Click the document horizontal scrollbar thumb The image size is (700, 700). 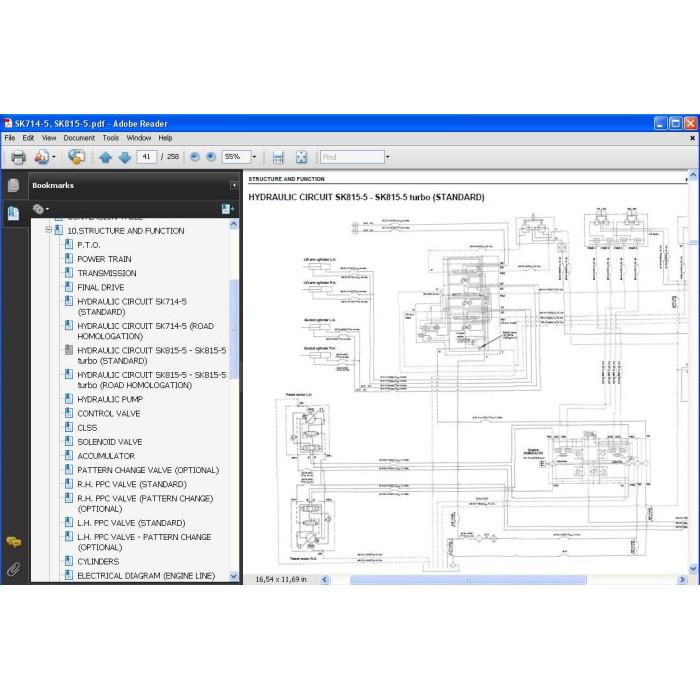(x=468, y=580)
